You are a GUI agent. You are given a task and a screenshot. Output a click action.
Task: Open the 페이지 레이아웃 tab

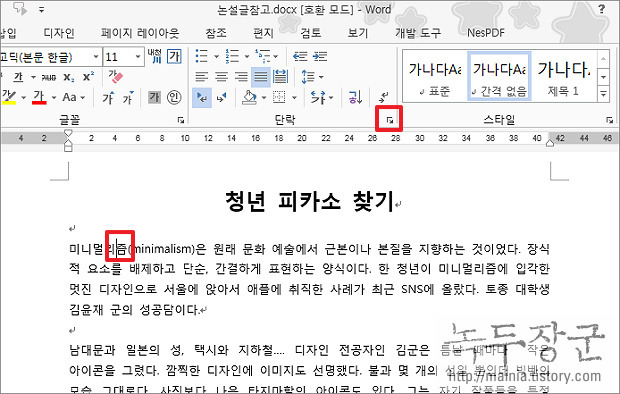coord(140,33)
